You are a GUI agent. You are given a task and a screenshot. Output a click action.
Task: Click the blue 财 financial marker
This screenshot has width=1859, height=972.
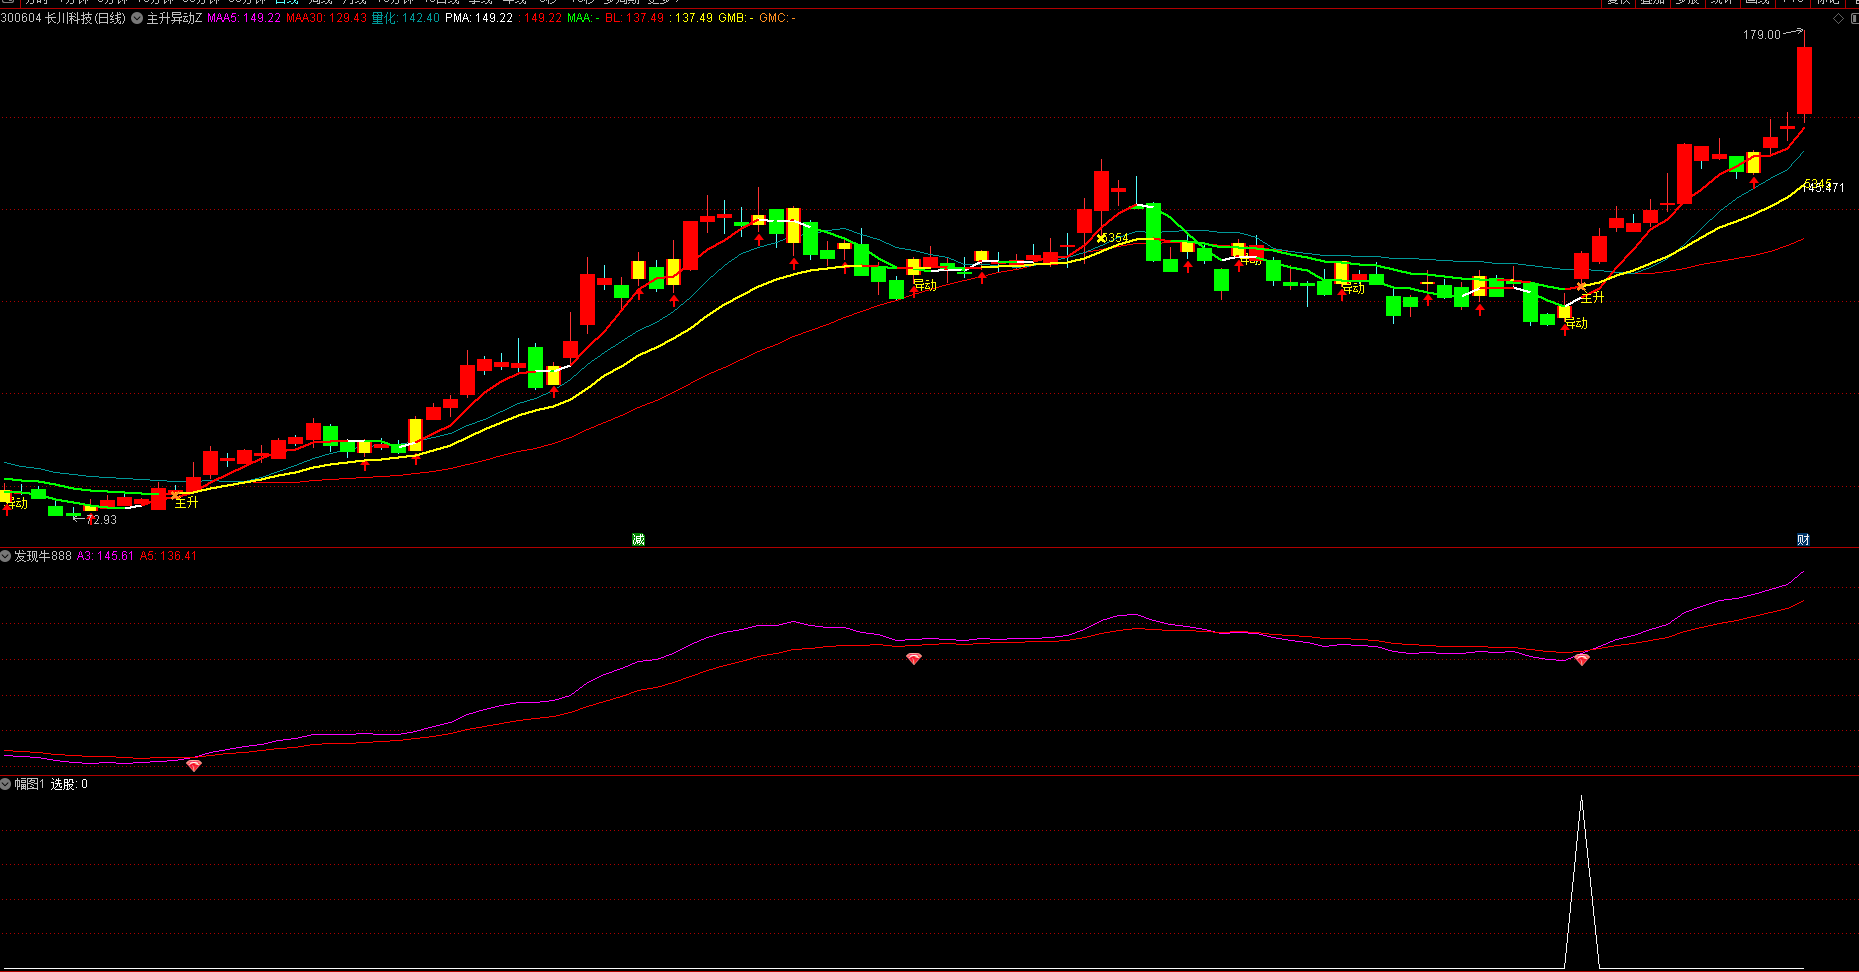pyautogui.click(x=1803, y=540)
